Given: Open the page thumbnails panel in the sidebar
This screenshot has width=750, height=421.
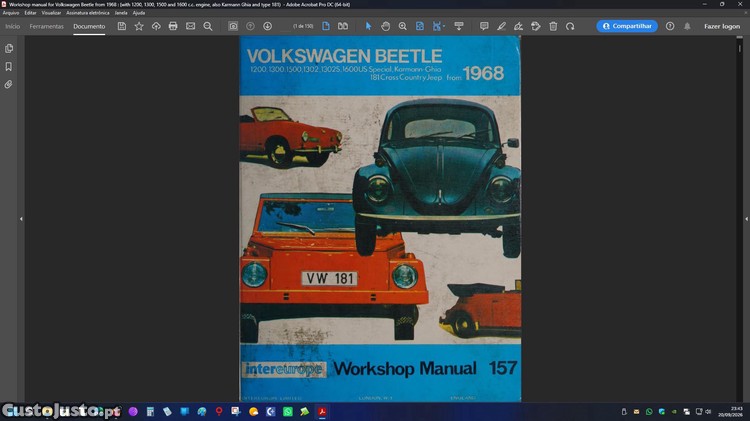Looking at the screenshot, I should pos(9,48).
